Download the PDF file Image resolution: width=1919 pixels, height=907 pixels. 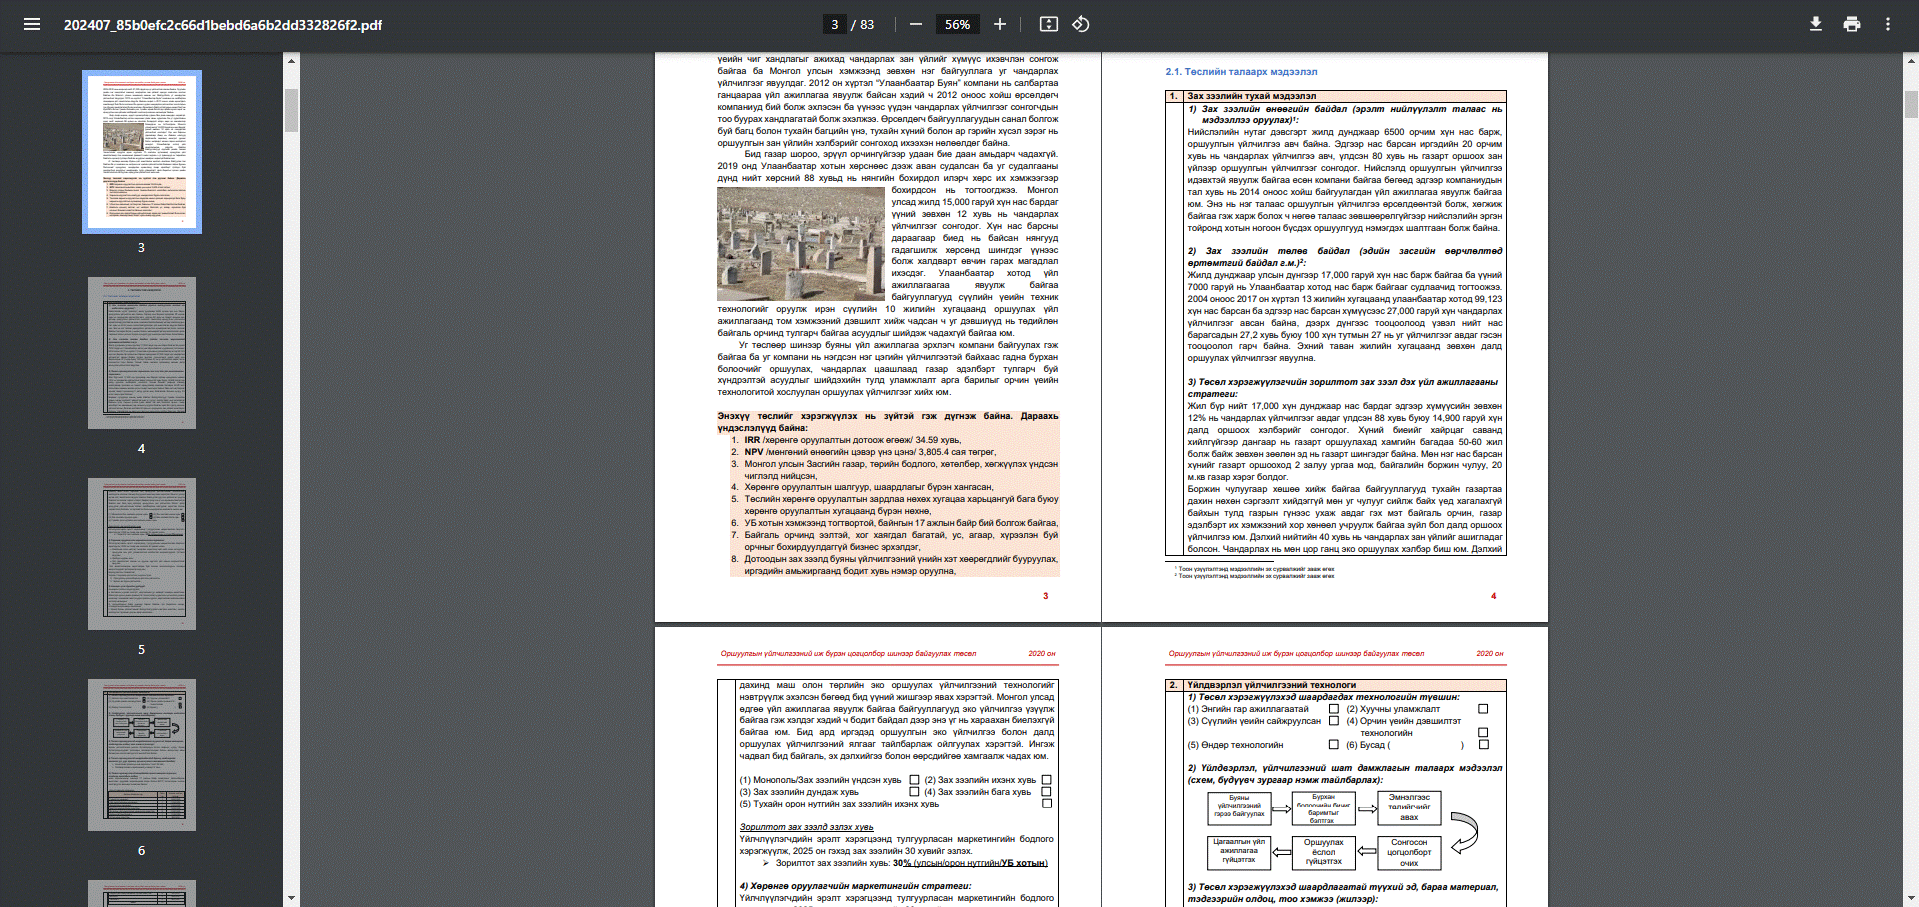[x=1815, y=24]
